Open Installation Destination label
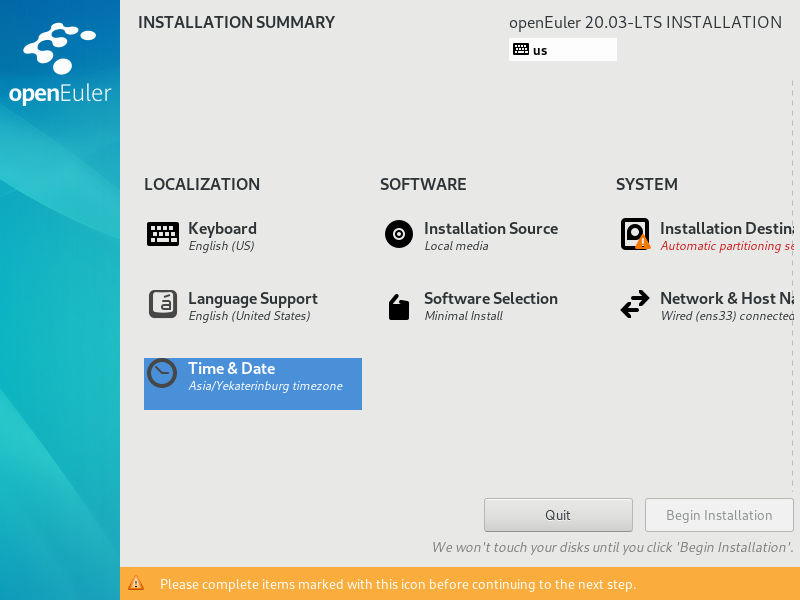The image size is (800, 600). (x=727, y=228)
